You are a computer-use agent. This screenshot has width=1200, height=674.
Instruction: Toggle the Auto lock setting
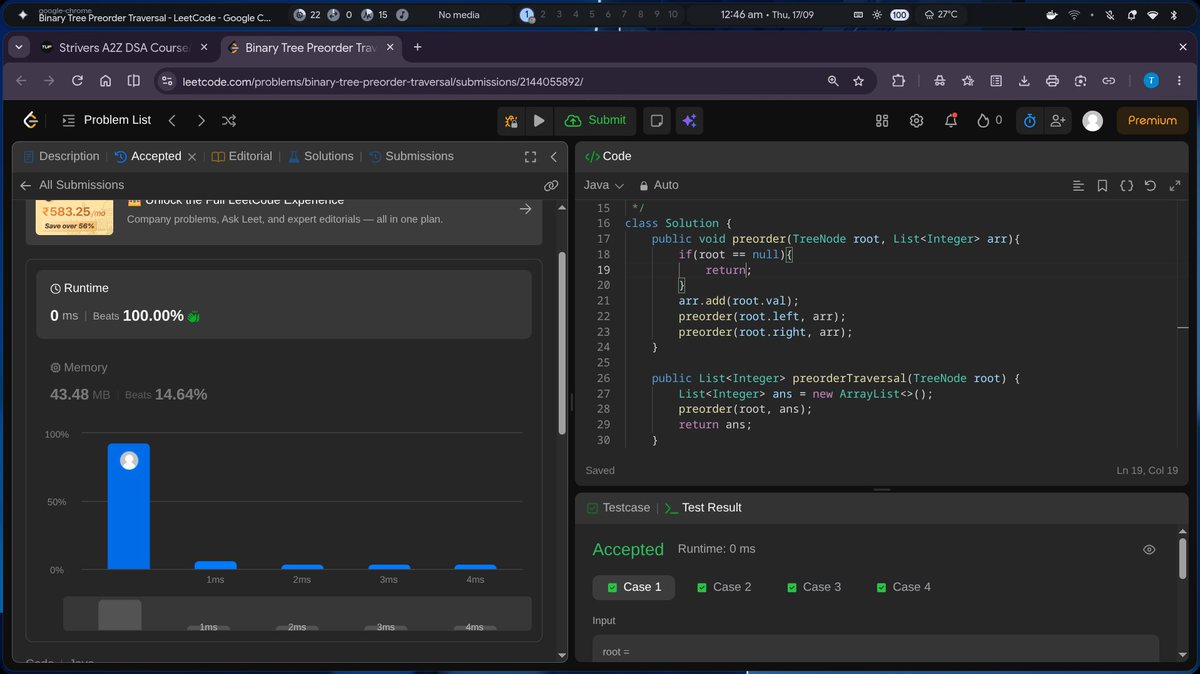(x=658, y=185)
